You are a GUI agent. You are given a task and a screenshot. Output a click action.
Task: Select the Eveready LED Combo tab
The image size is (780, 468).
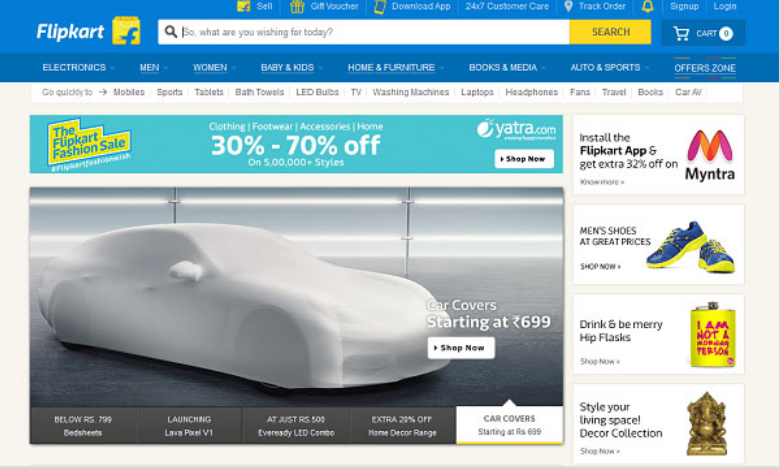pos(296,426)
